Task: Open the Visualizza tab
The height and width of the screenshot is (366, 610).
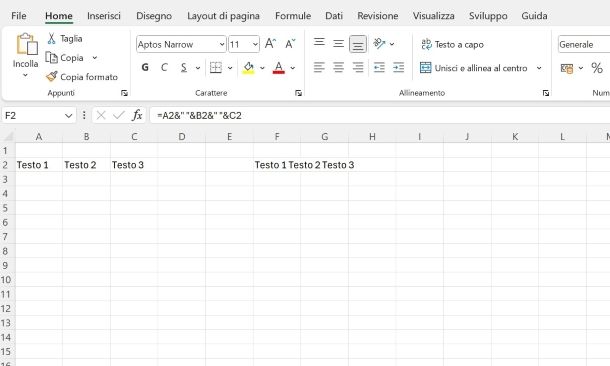Action: coord(433,16)
